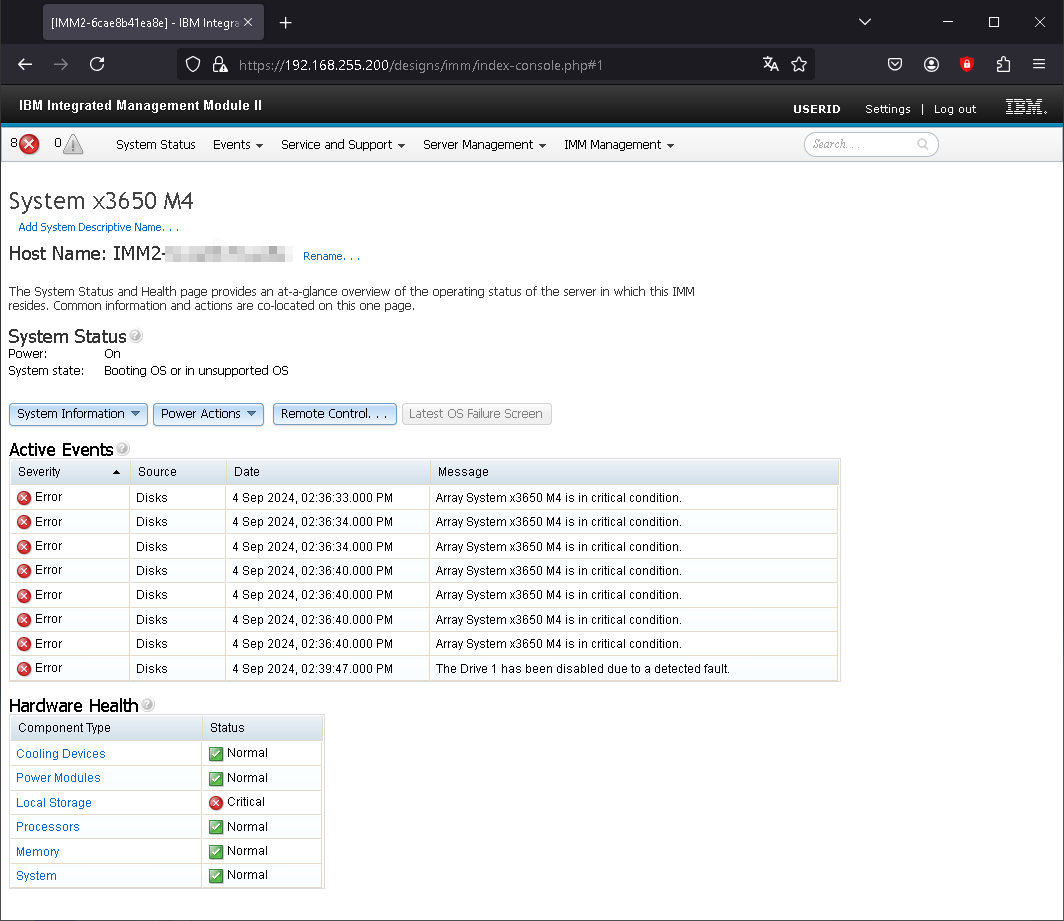Open the Events menu
The image size is (1064, 921).
(x=237, y=145)
